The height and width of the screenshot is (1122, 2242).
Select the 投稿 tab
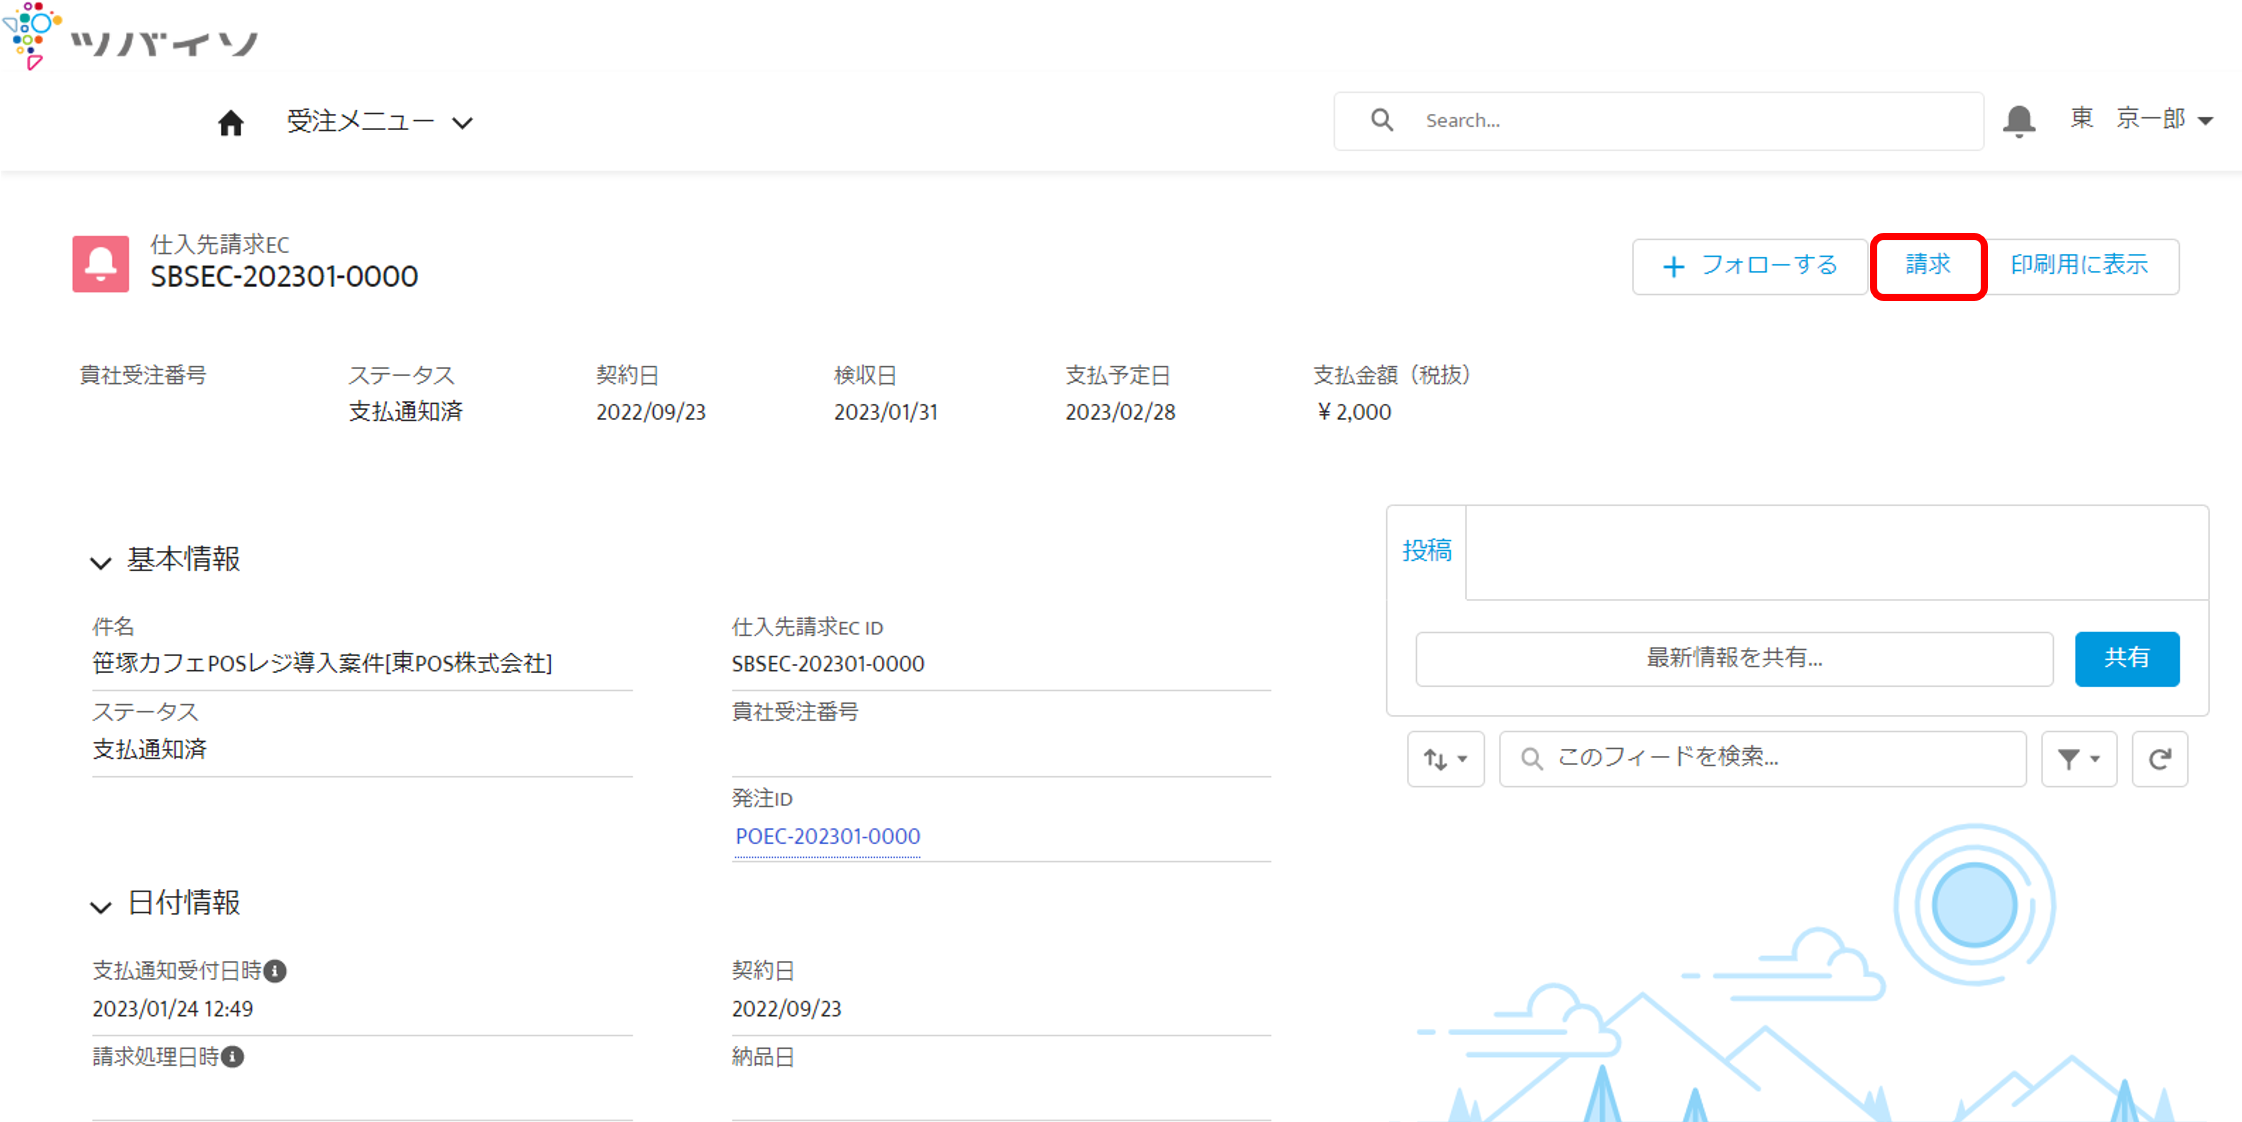coord(1427,551)
